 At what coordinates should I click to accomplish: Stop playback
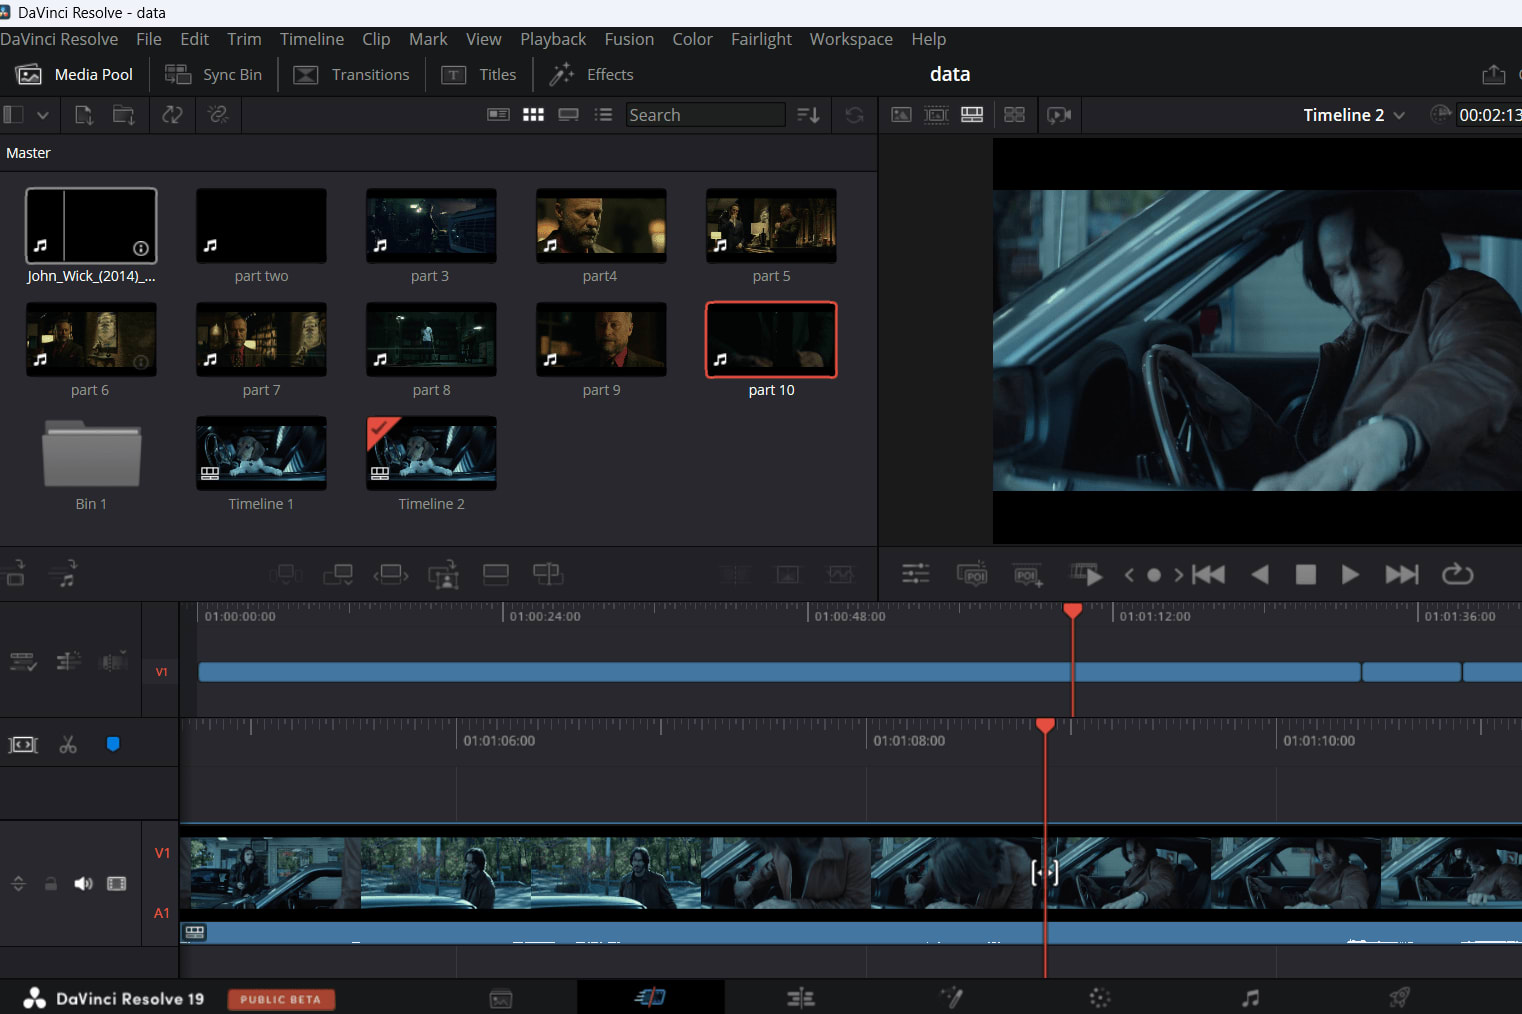tap(1305, 574)
